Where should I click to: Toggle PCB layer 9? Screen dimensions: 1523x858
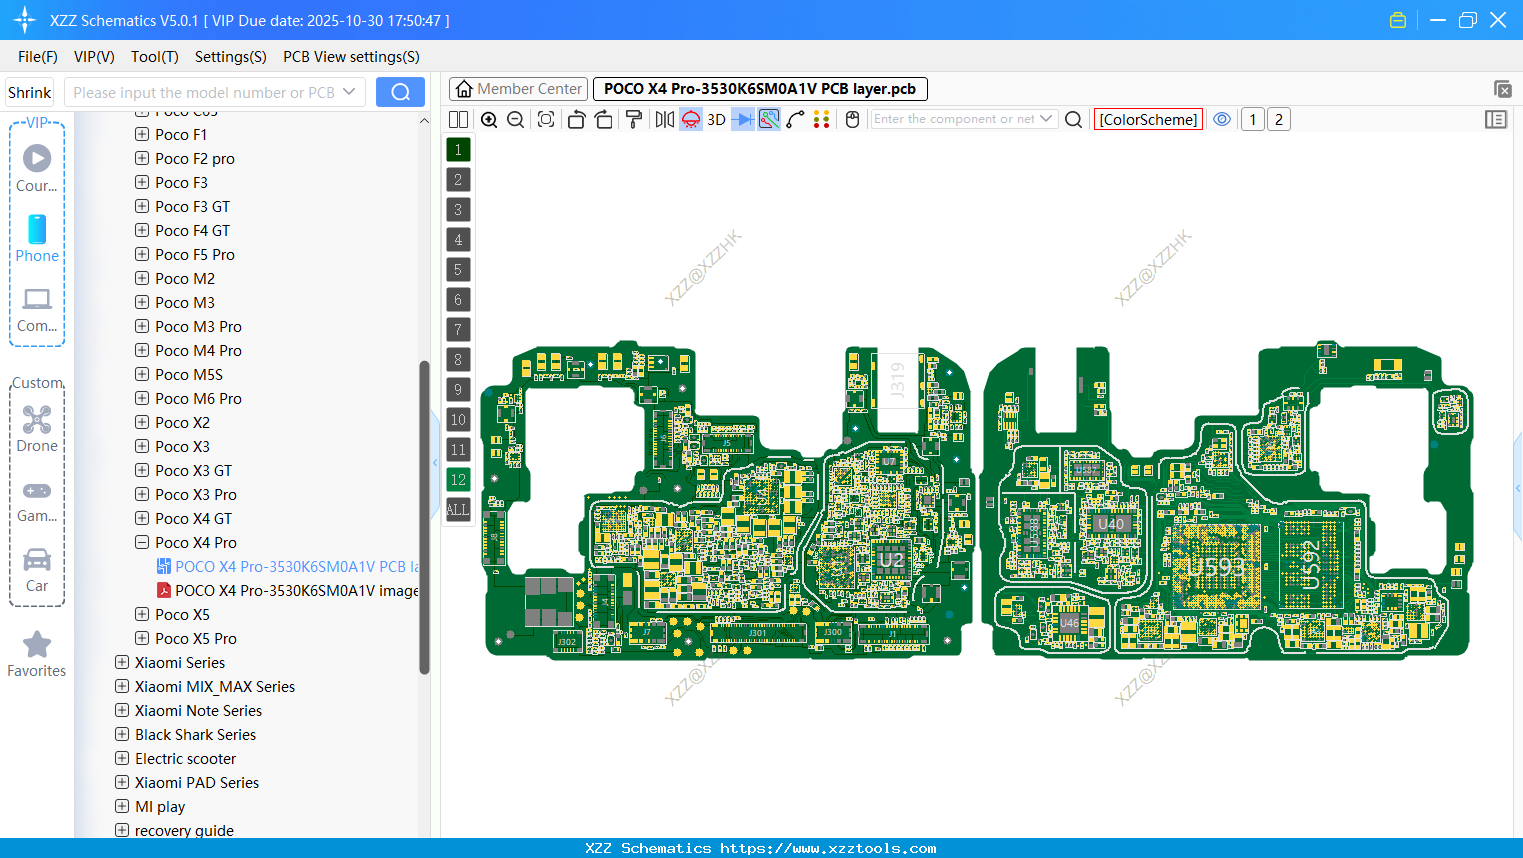point(458,390)
